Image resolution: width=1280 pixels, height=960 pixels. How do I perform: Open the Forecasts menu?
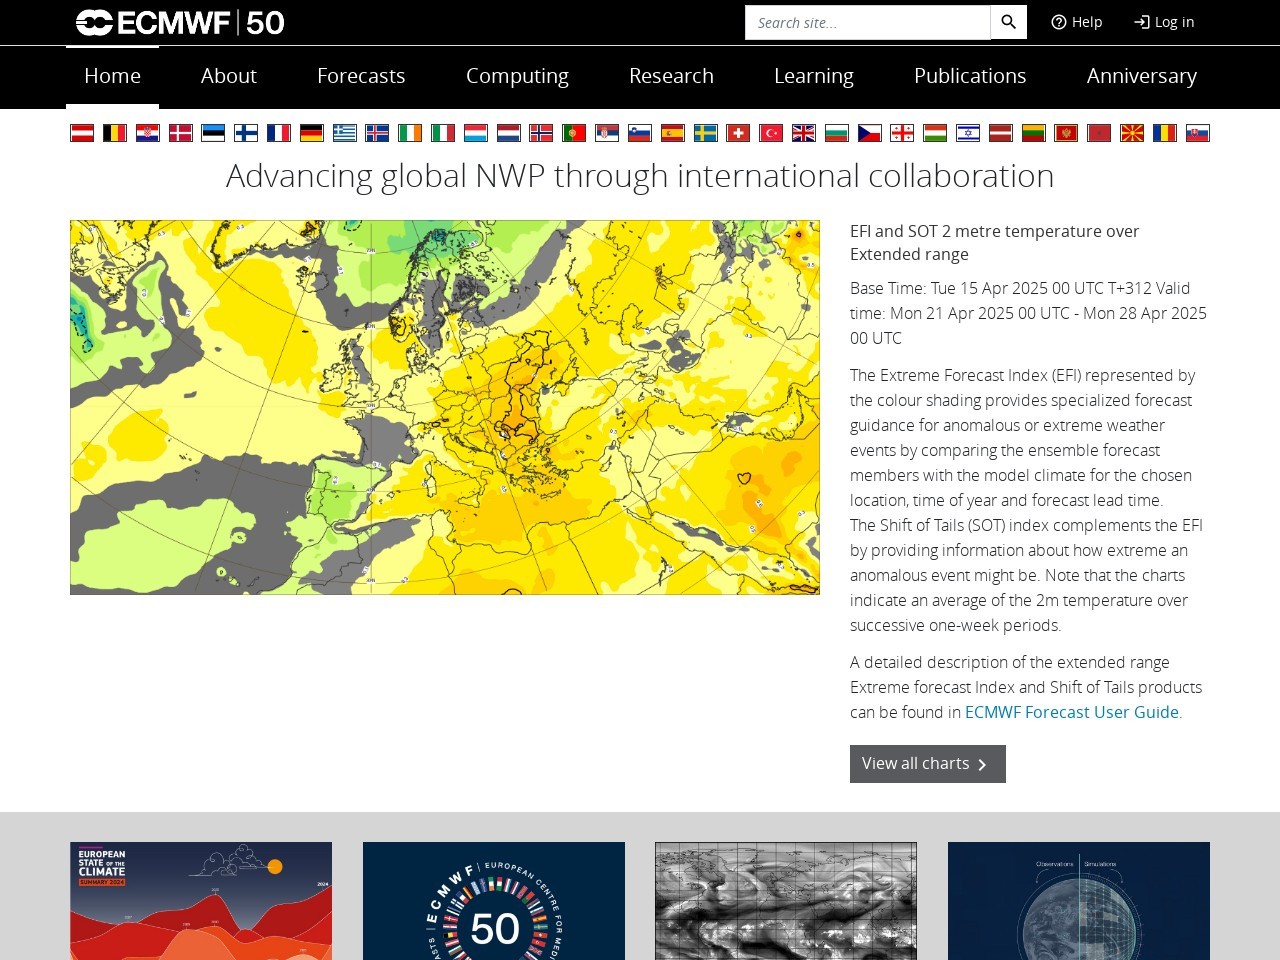361,76
